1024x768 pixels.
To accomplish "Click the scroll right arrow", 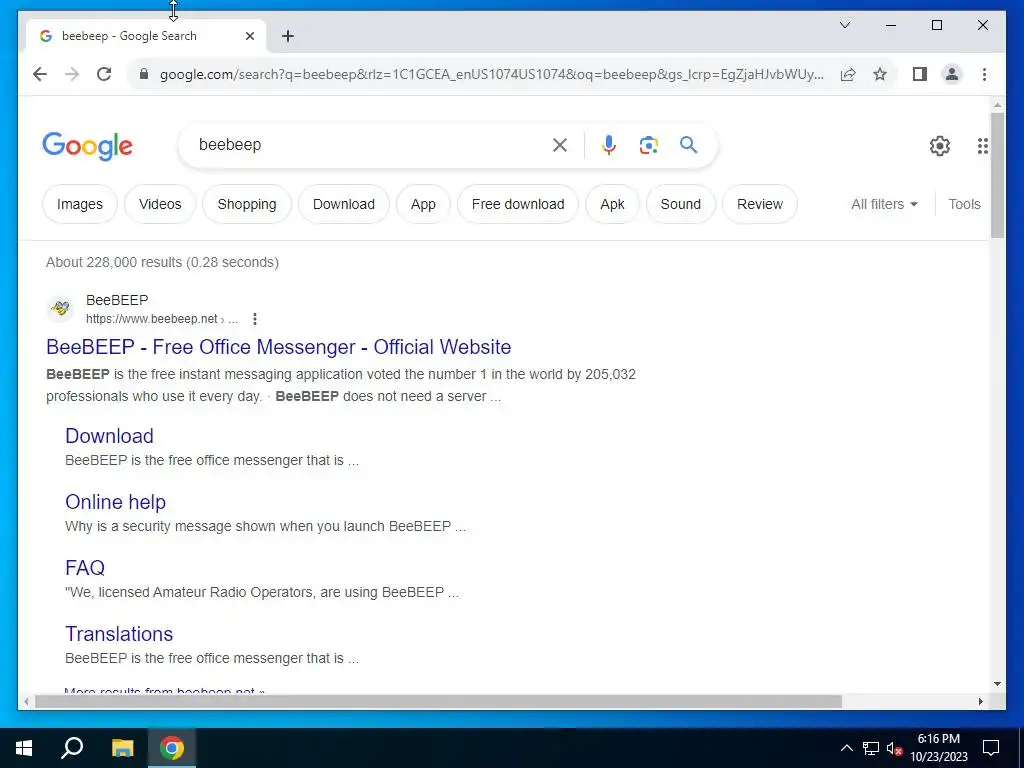I will 980,701.
